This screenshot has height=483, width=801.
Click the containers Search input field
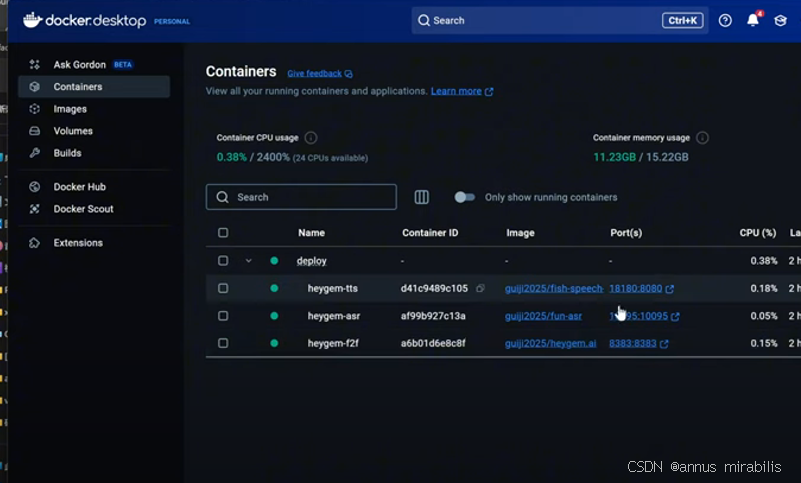(x=310, y=197)
